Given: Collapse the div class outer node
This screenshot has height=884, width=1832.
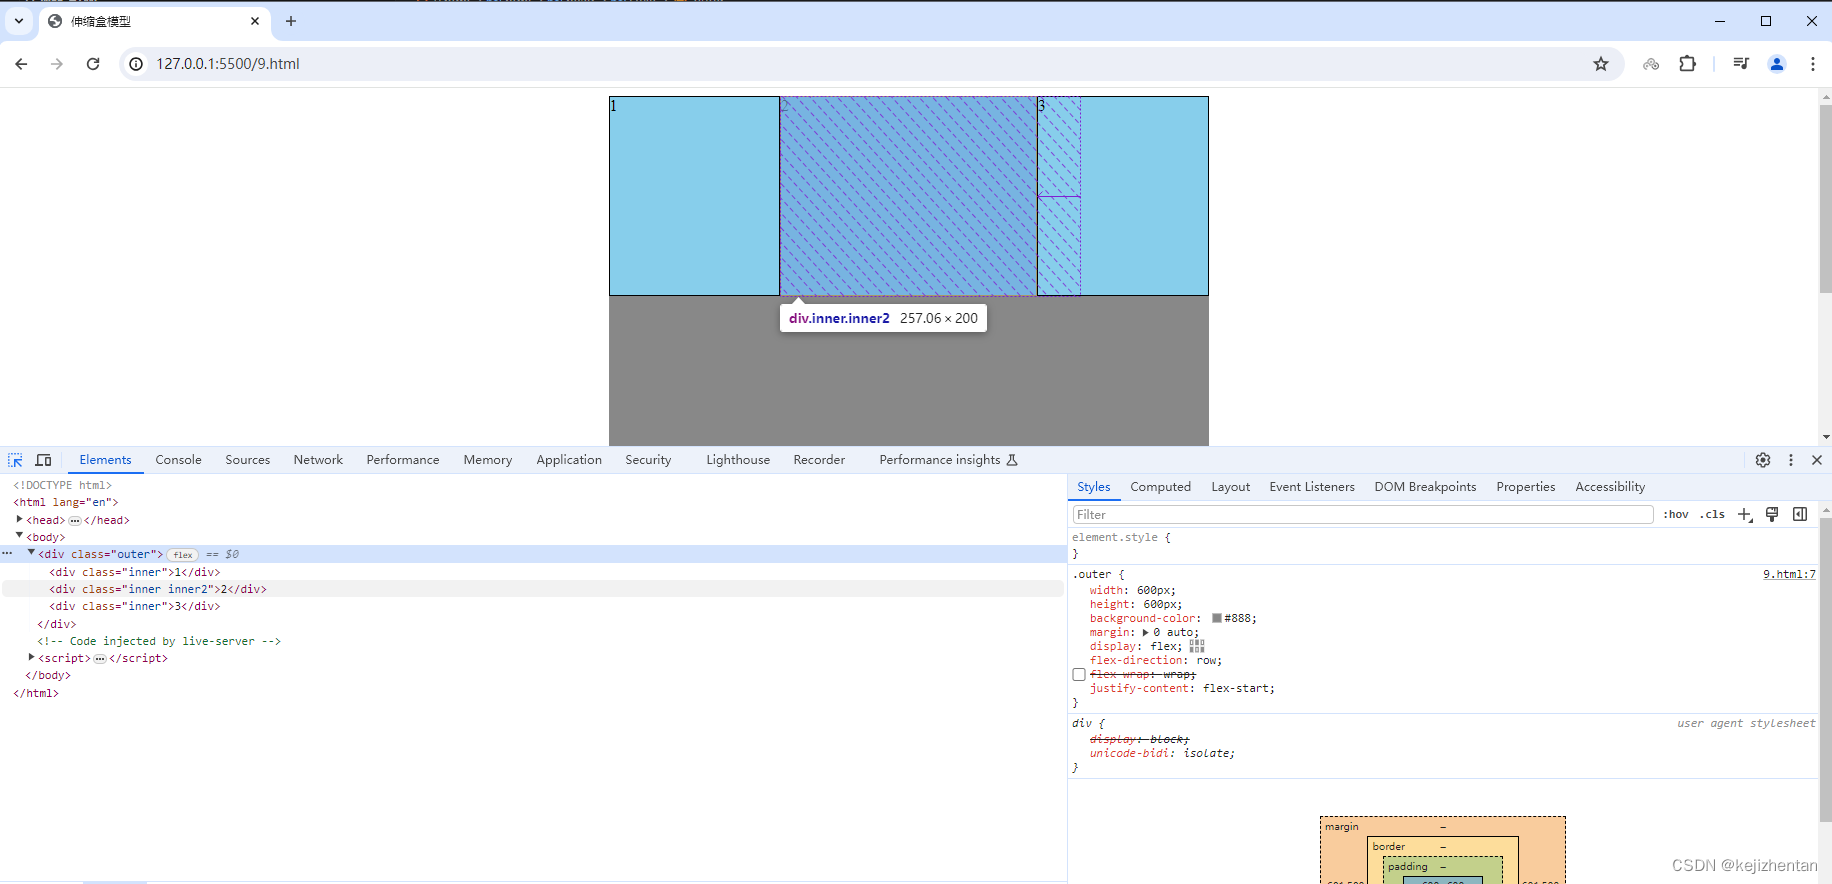Looking at the screenshot, I should click(31, 553).
